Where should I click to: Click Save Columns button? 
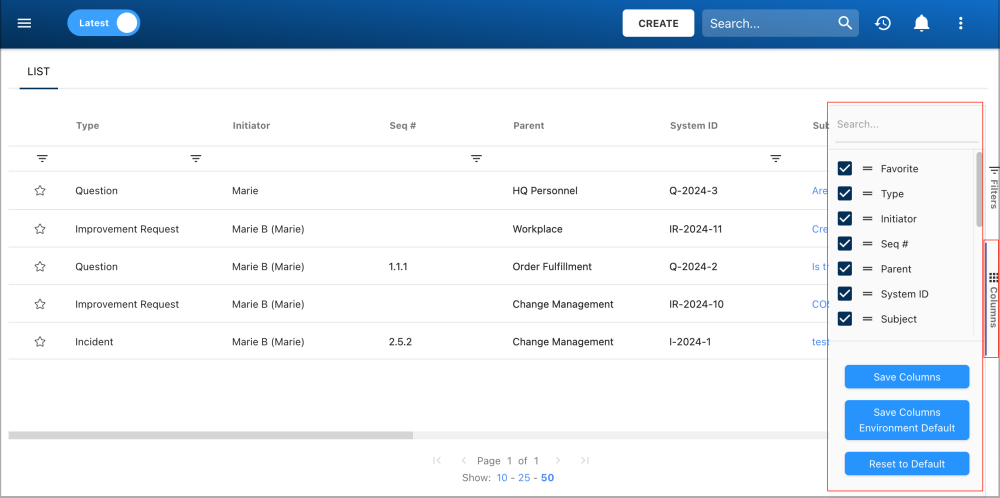click(x=907, y=377)
